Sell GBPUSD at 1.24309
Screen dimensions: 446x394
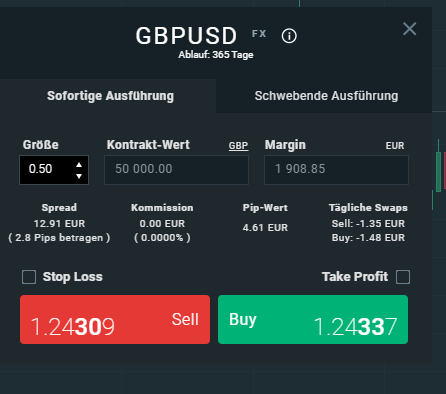[x=115, y=319]
